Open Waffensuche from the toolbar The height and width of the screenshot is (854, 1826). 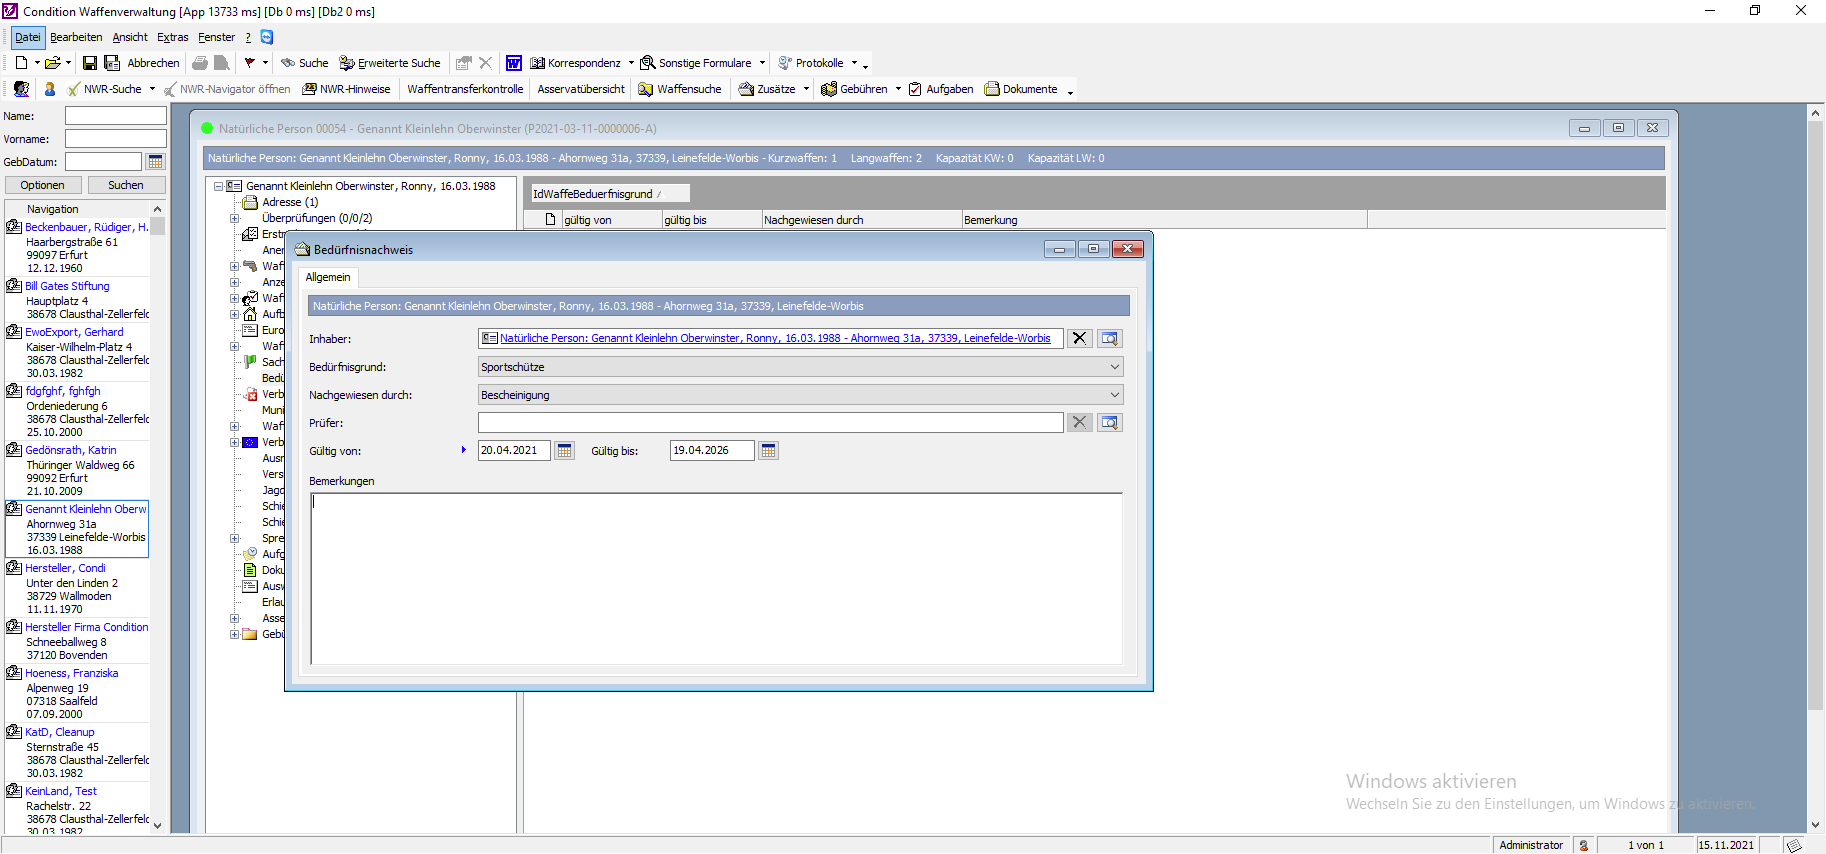tap(680, 89)
